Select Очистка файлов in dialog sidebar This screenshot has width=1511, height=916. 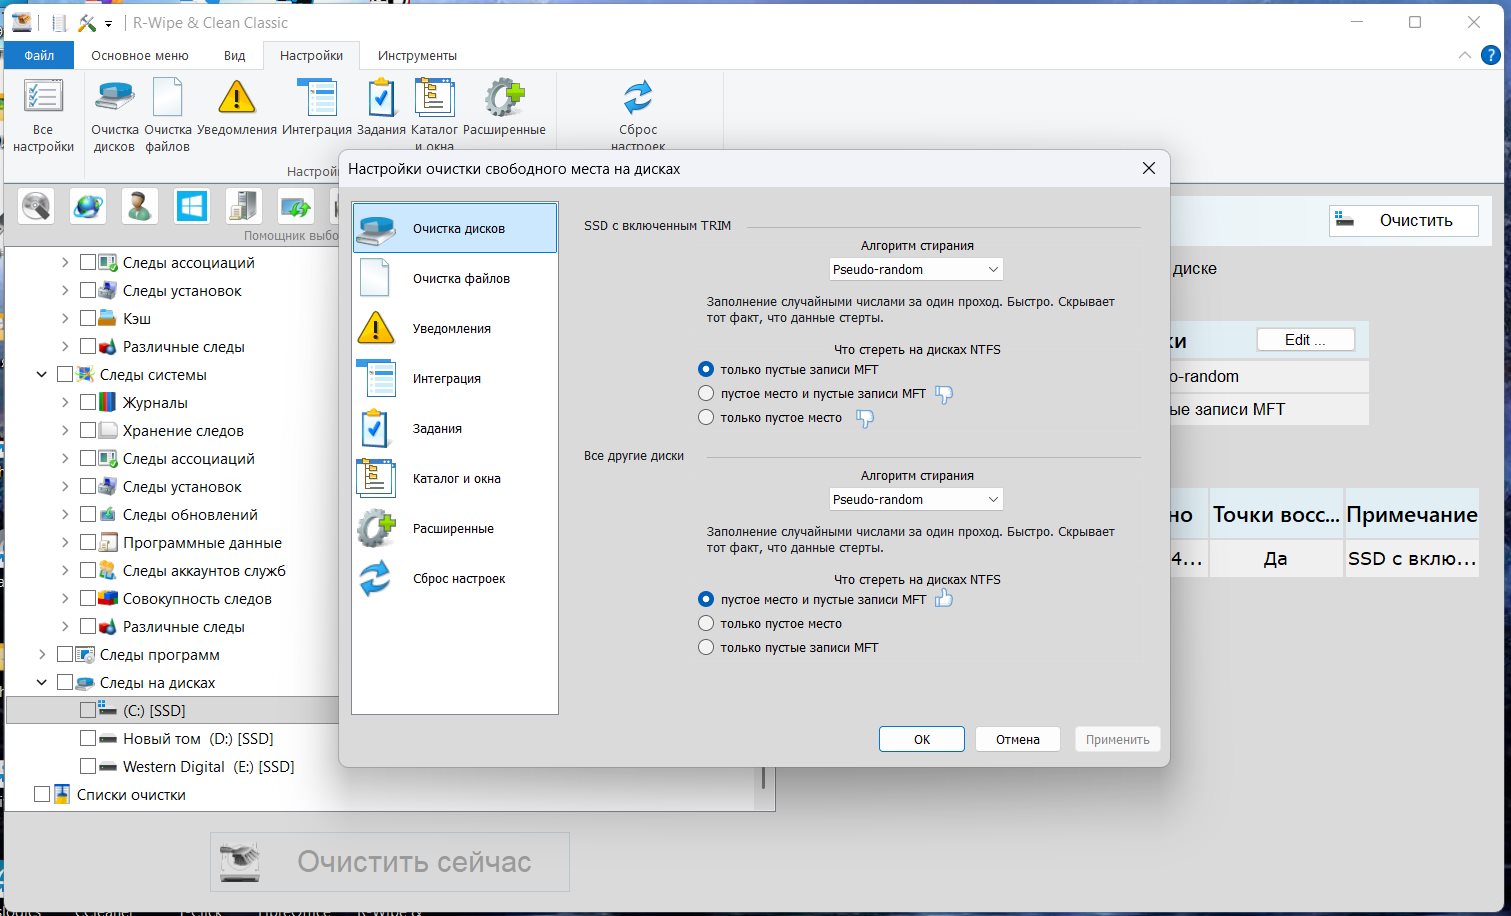(x=455, y=279)
